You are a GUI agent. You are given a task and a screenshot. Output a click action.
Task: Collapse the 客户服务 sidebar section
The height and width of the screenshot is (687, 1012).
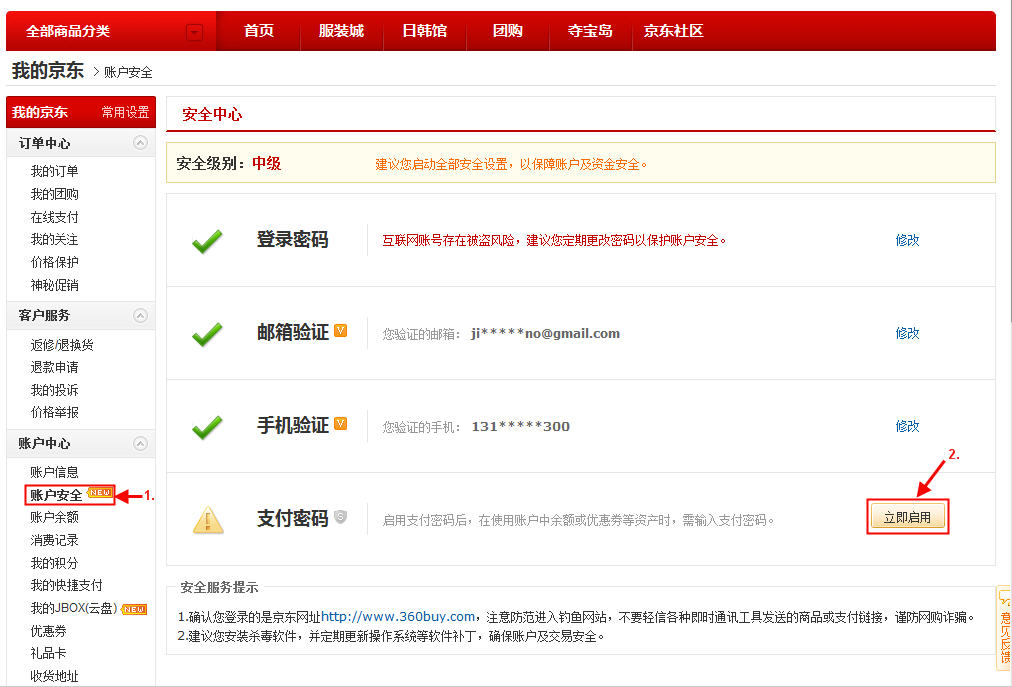coord(140,315)
